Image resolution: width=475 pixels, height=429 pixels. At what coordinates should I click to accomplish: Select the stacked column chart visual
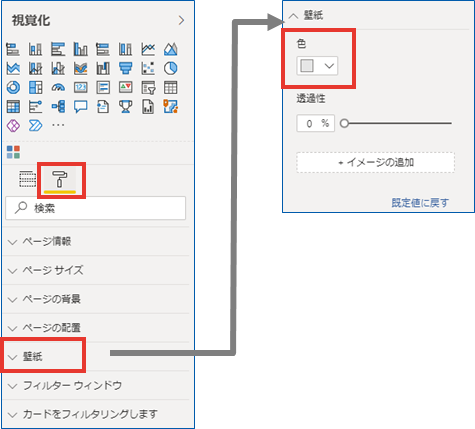(x=35, y=49)
